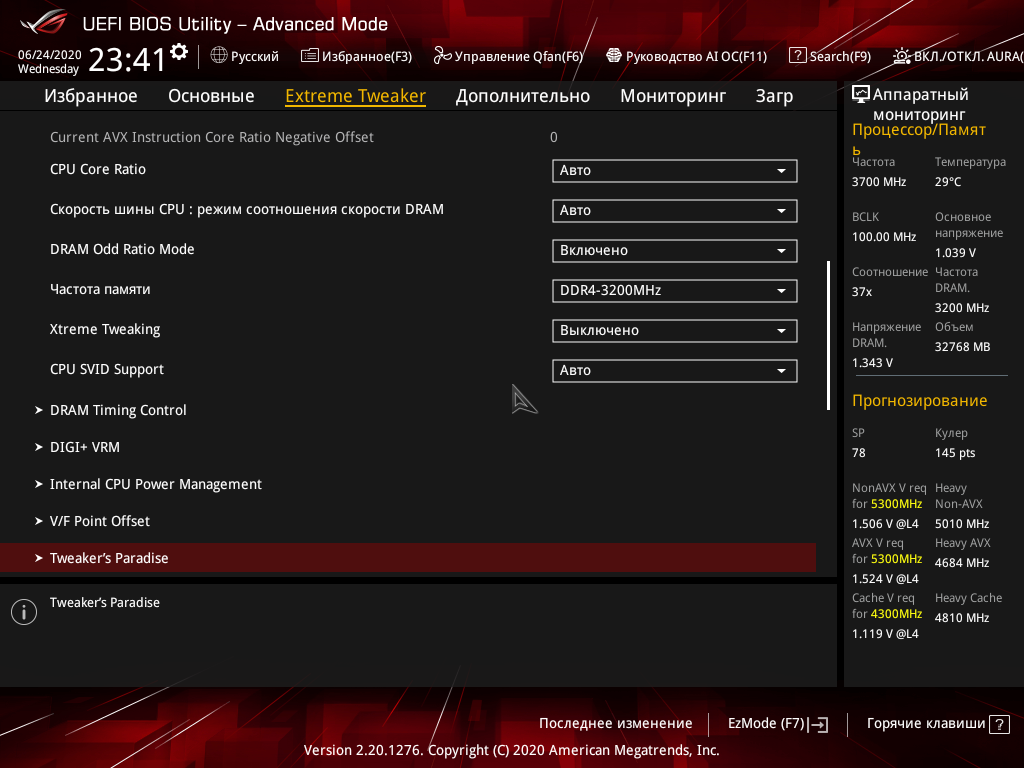Open Qfan control fan icon
This screenshot has width=1024, height=768.
(442, 56)
